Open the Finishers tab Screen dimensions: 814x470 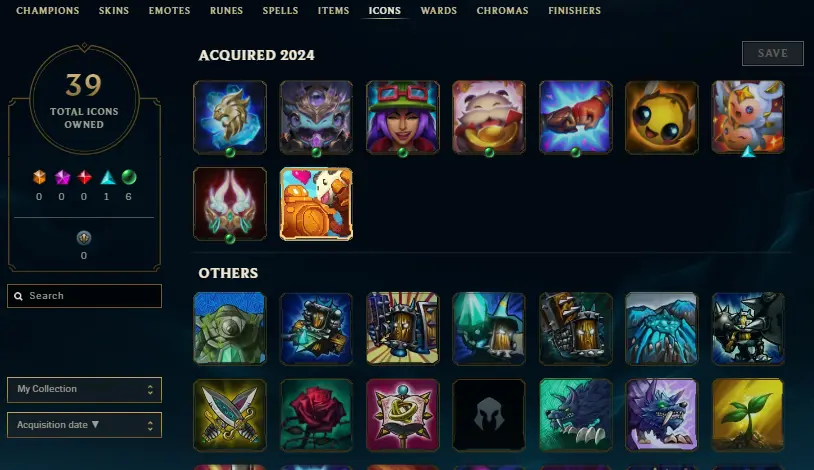coord(574,10)
